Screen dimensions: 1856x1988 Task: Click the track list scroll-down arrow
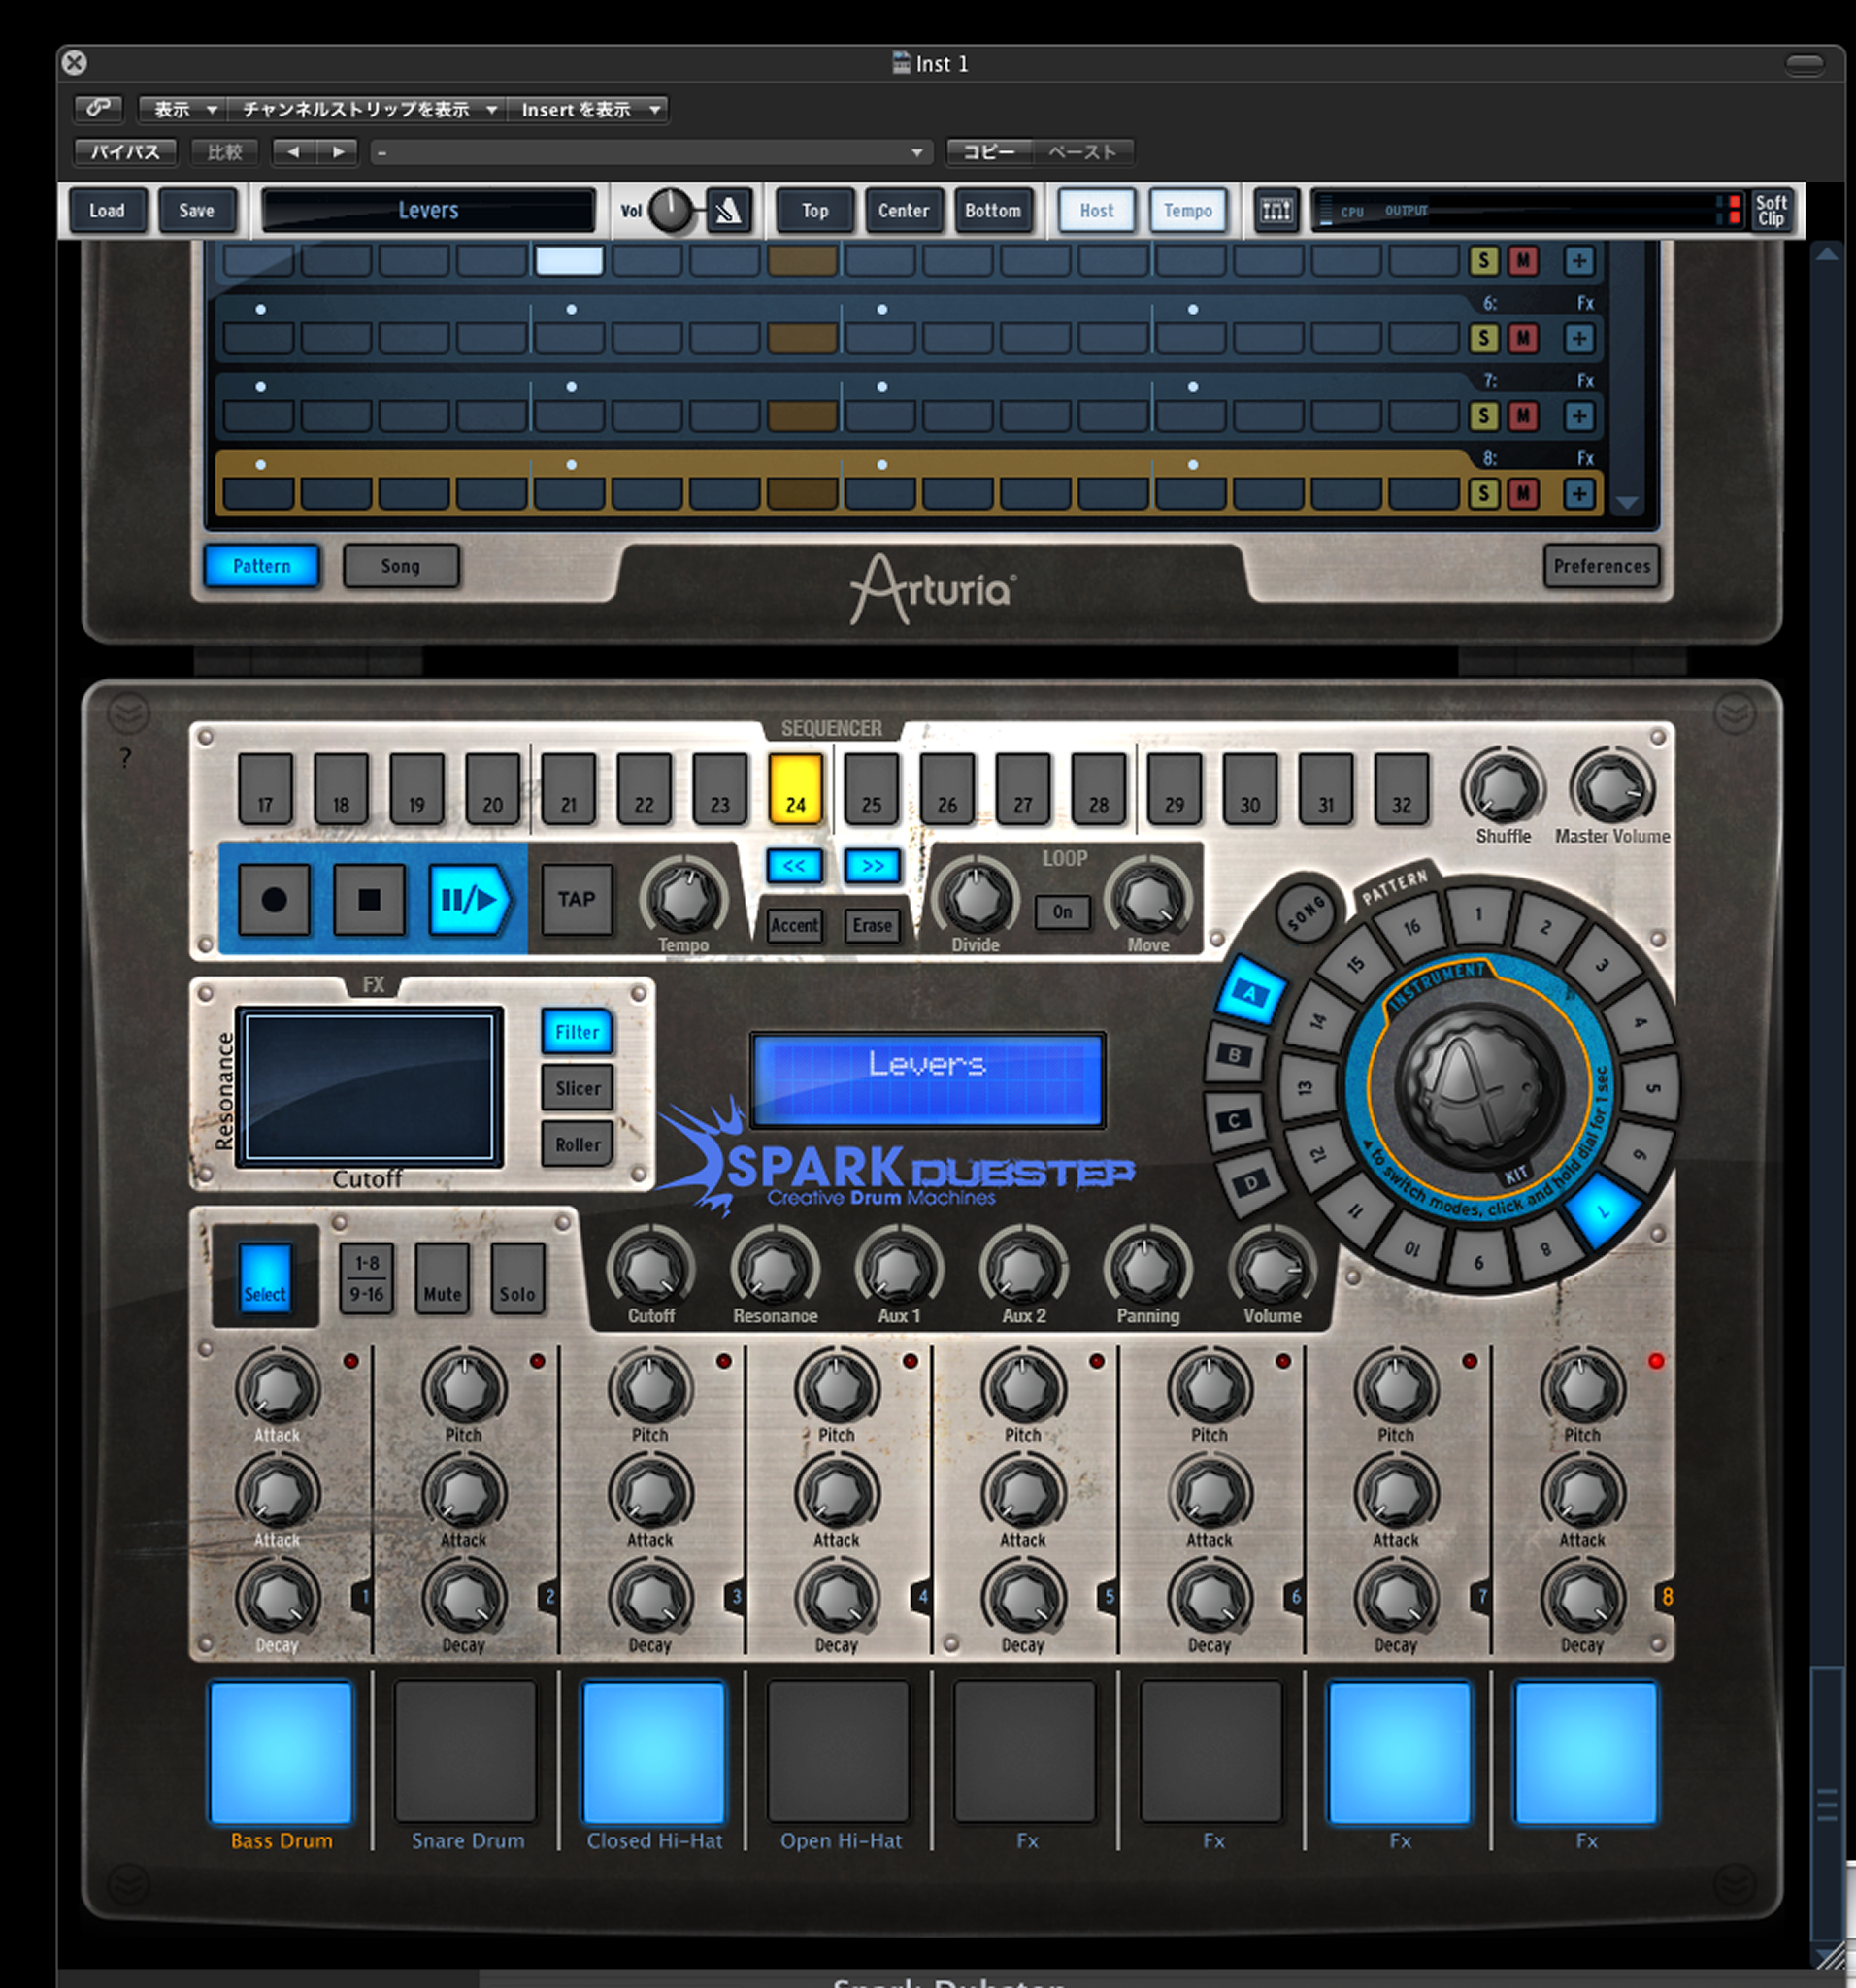click(1627, 503)
